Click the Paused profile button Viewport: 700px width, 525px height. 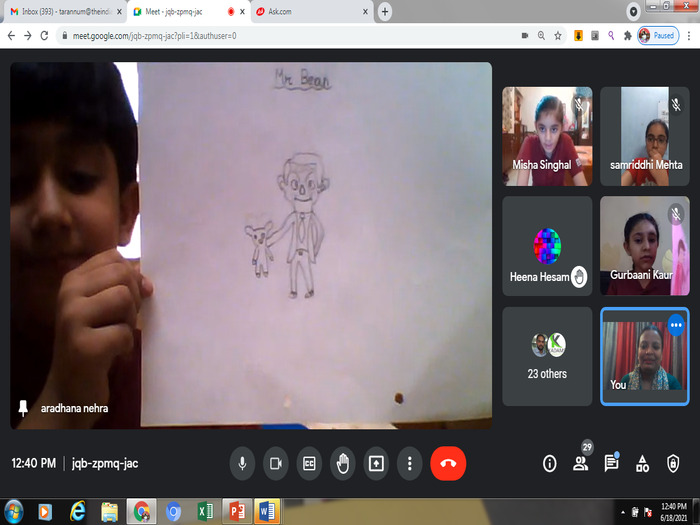658,36
